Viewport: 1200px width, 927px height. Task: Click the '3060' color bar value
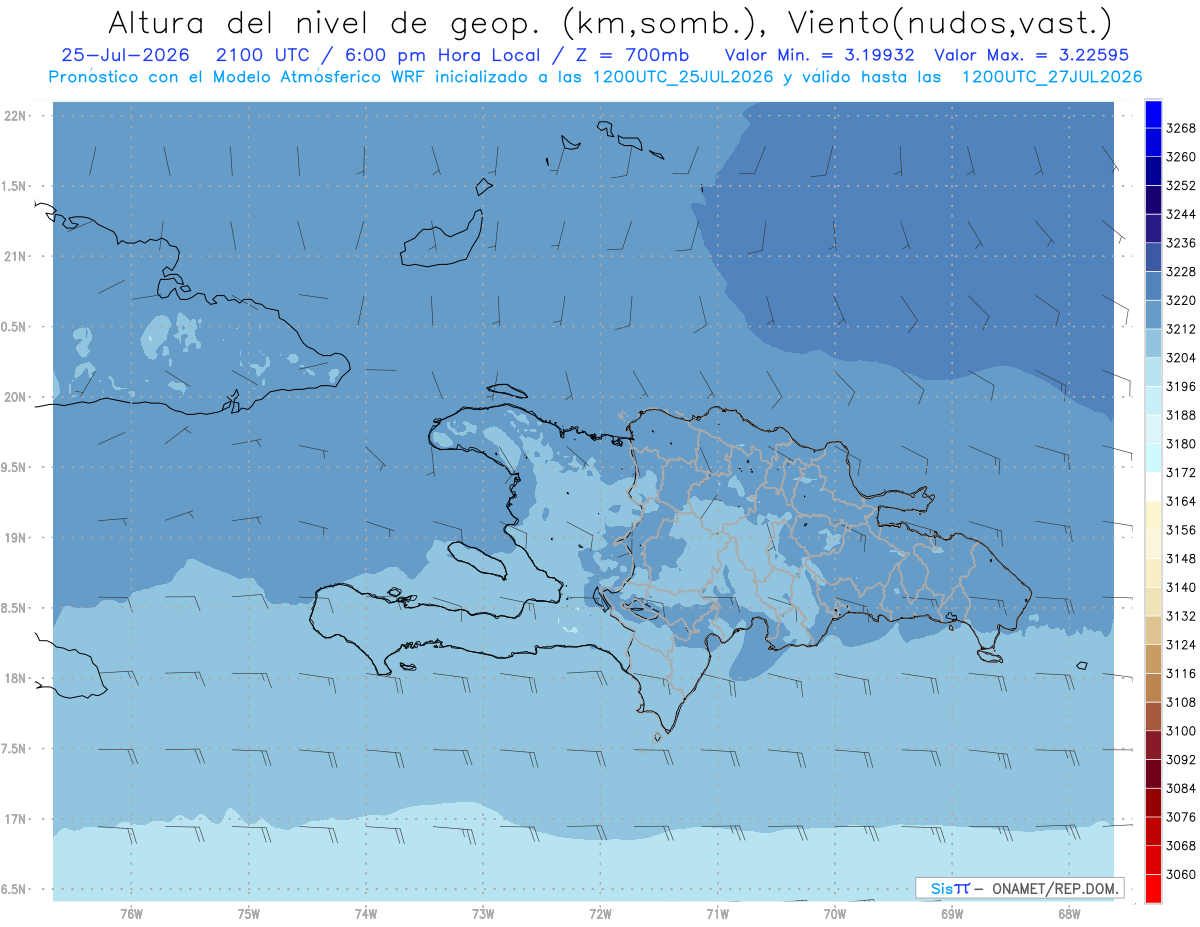point(1182,874)
